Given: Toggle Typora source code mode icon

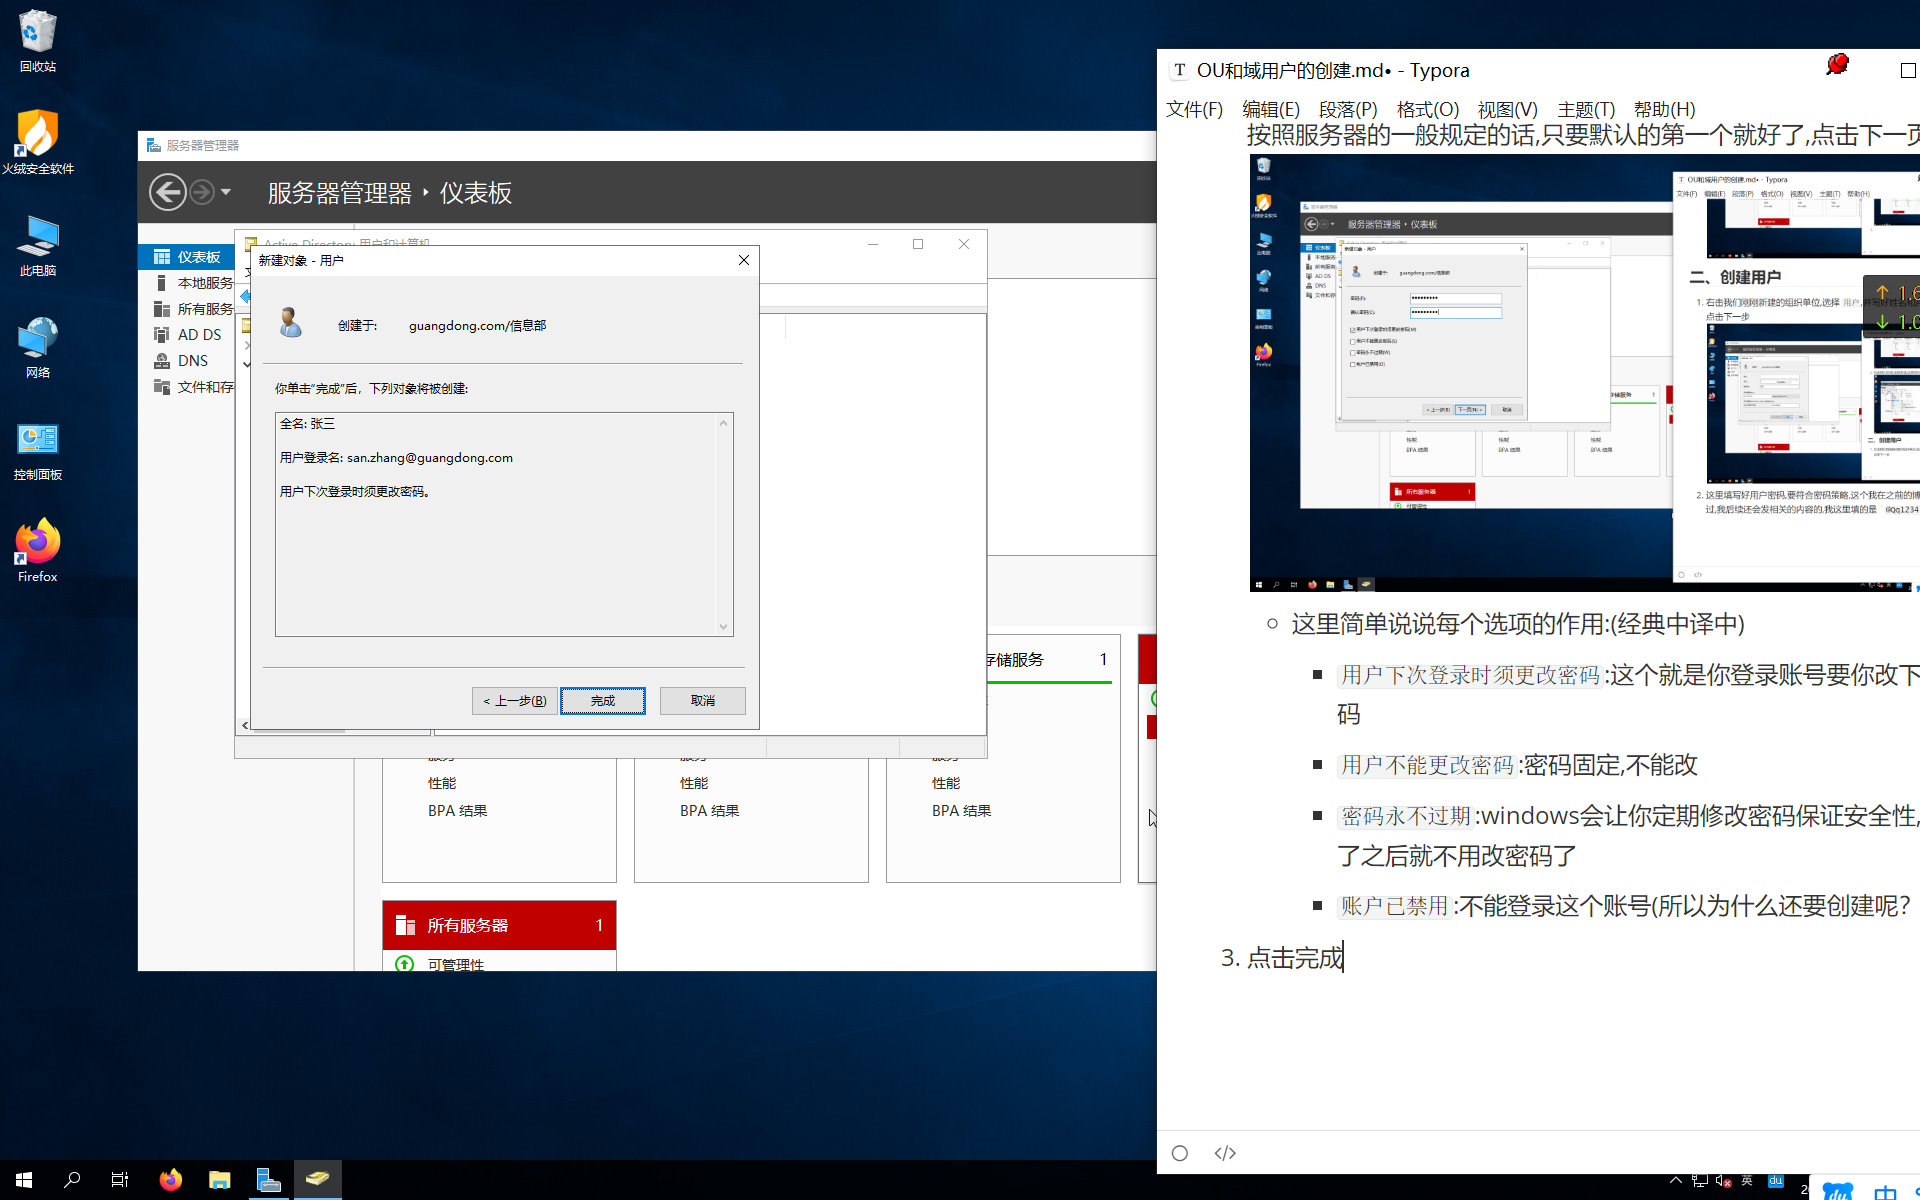Looking at the screenshot, I should coord(1225,1153).
